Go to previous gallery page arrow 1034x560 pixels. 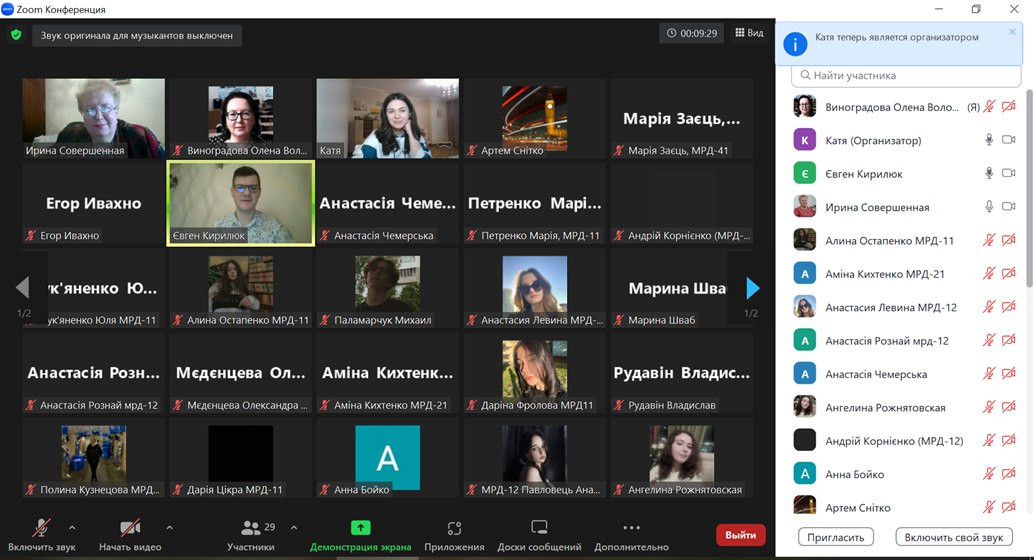tap(22, 288)
